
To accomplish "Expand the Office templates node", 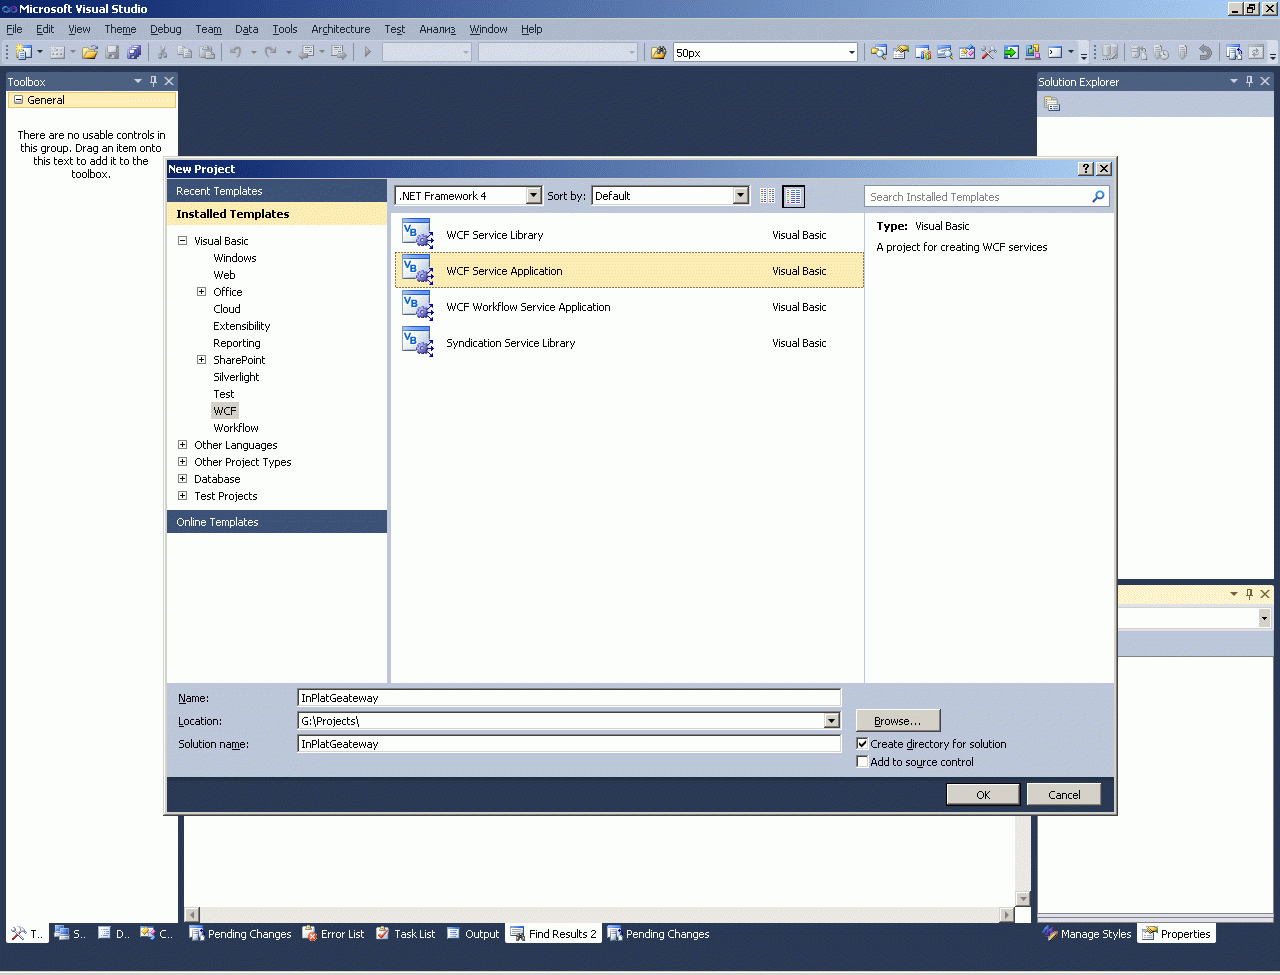I will [x=202, y=292].
